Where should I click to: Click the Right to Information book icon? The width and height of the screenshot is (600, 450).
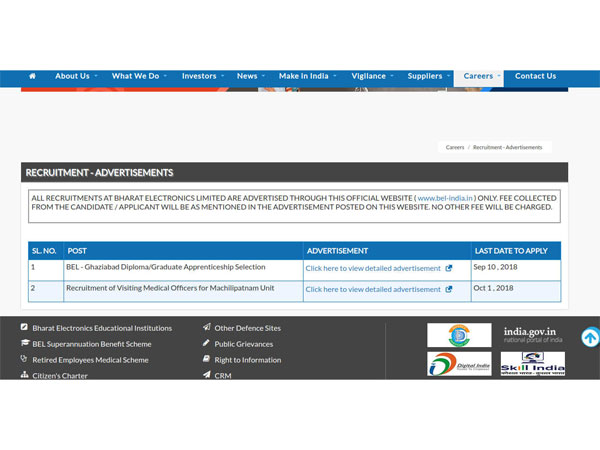tap(206, 359)
